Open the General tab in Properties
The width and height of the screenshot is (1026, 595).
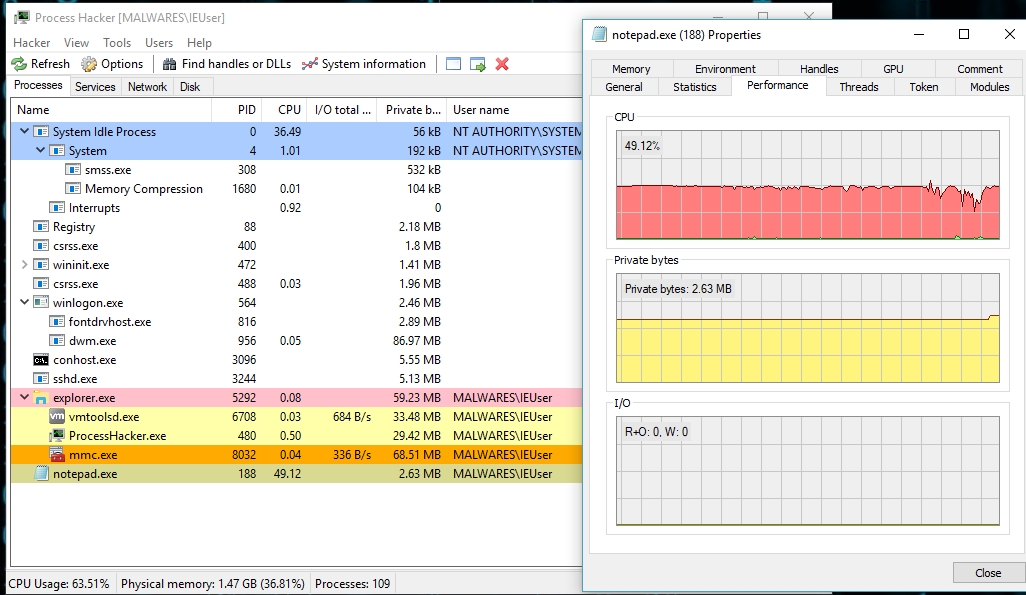click(624, 87)
